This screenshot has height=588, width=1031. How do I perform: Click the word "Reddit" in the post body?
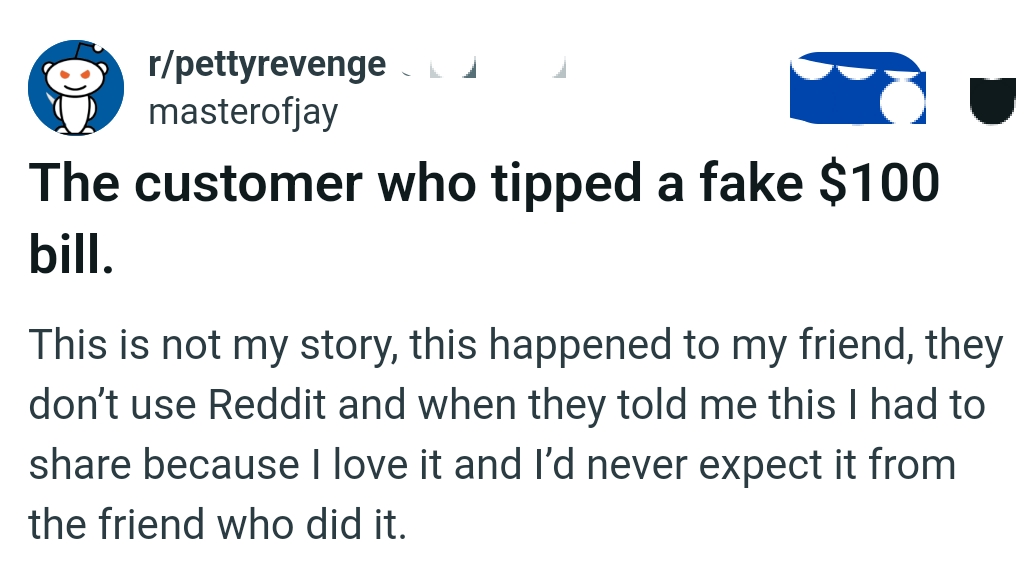click(267, 405)
